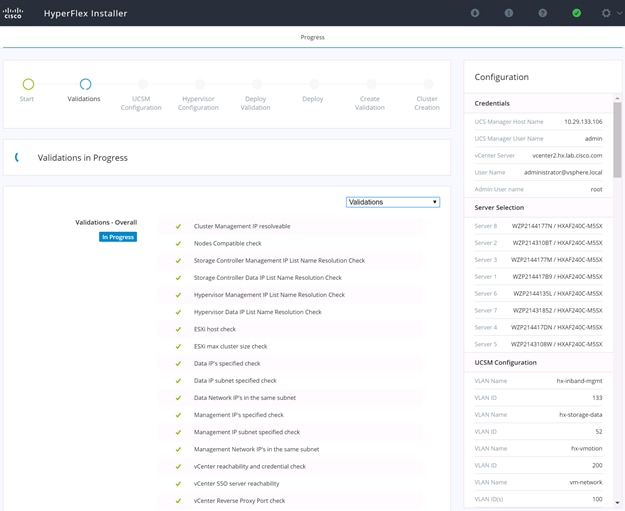
Task: Select Server 3 row in Server Selection
Action: point(538,259)
